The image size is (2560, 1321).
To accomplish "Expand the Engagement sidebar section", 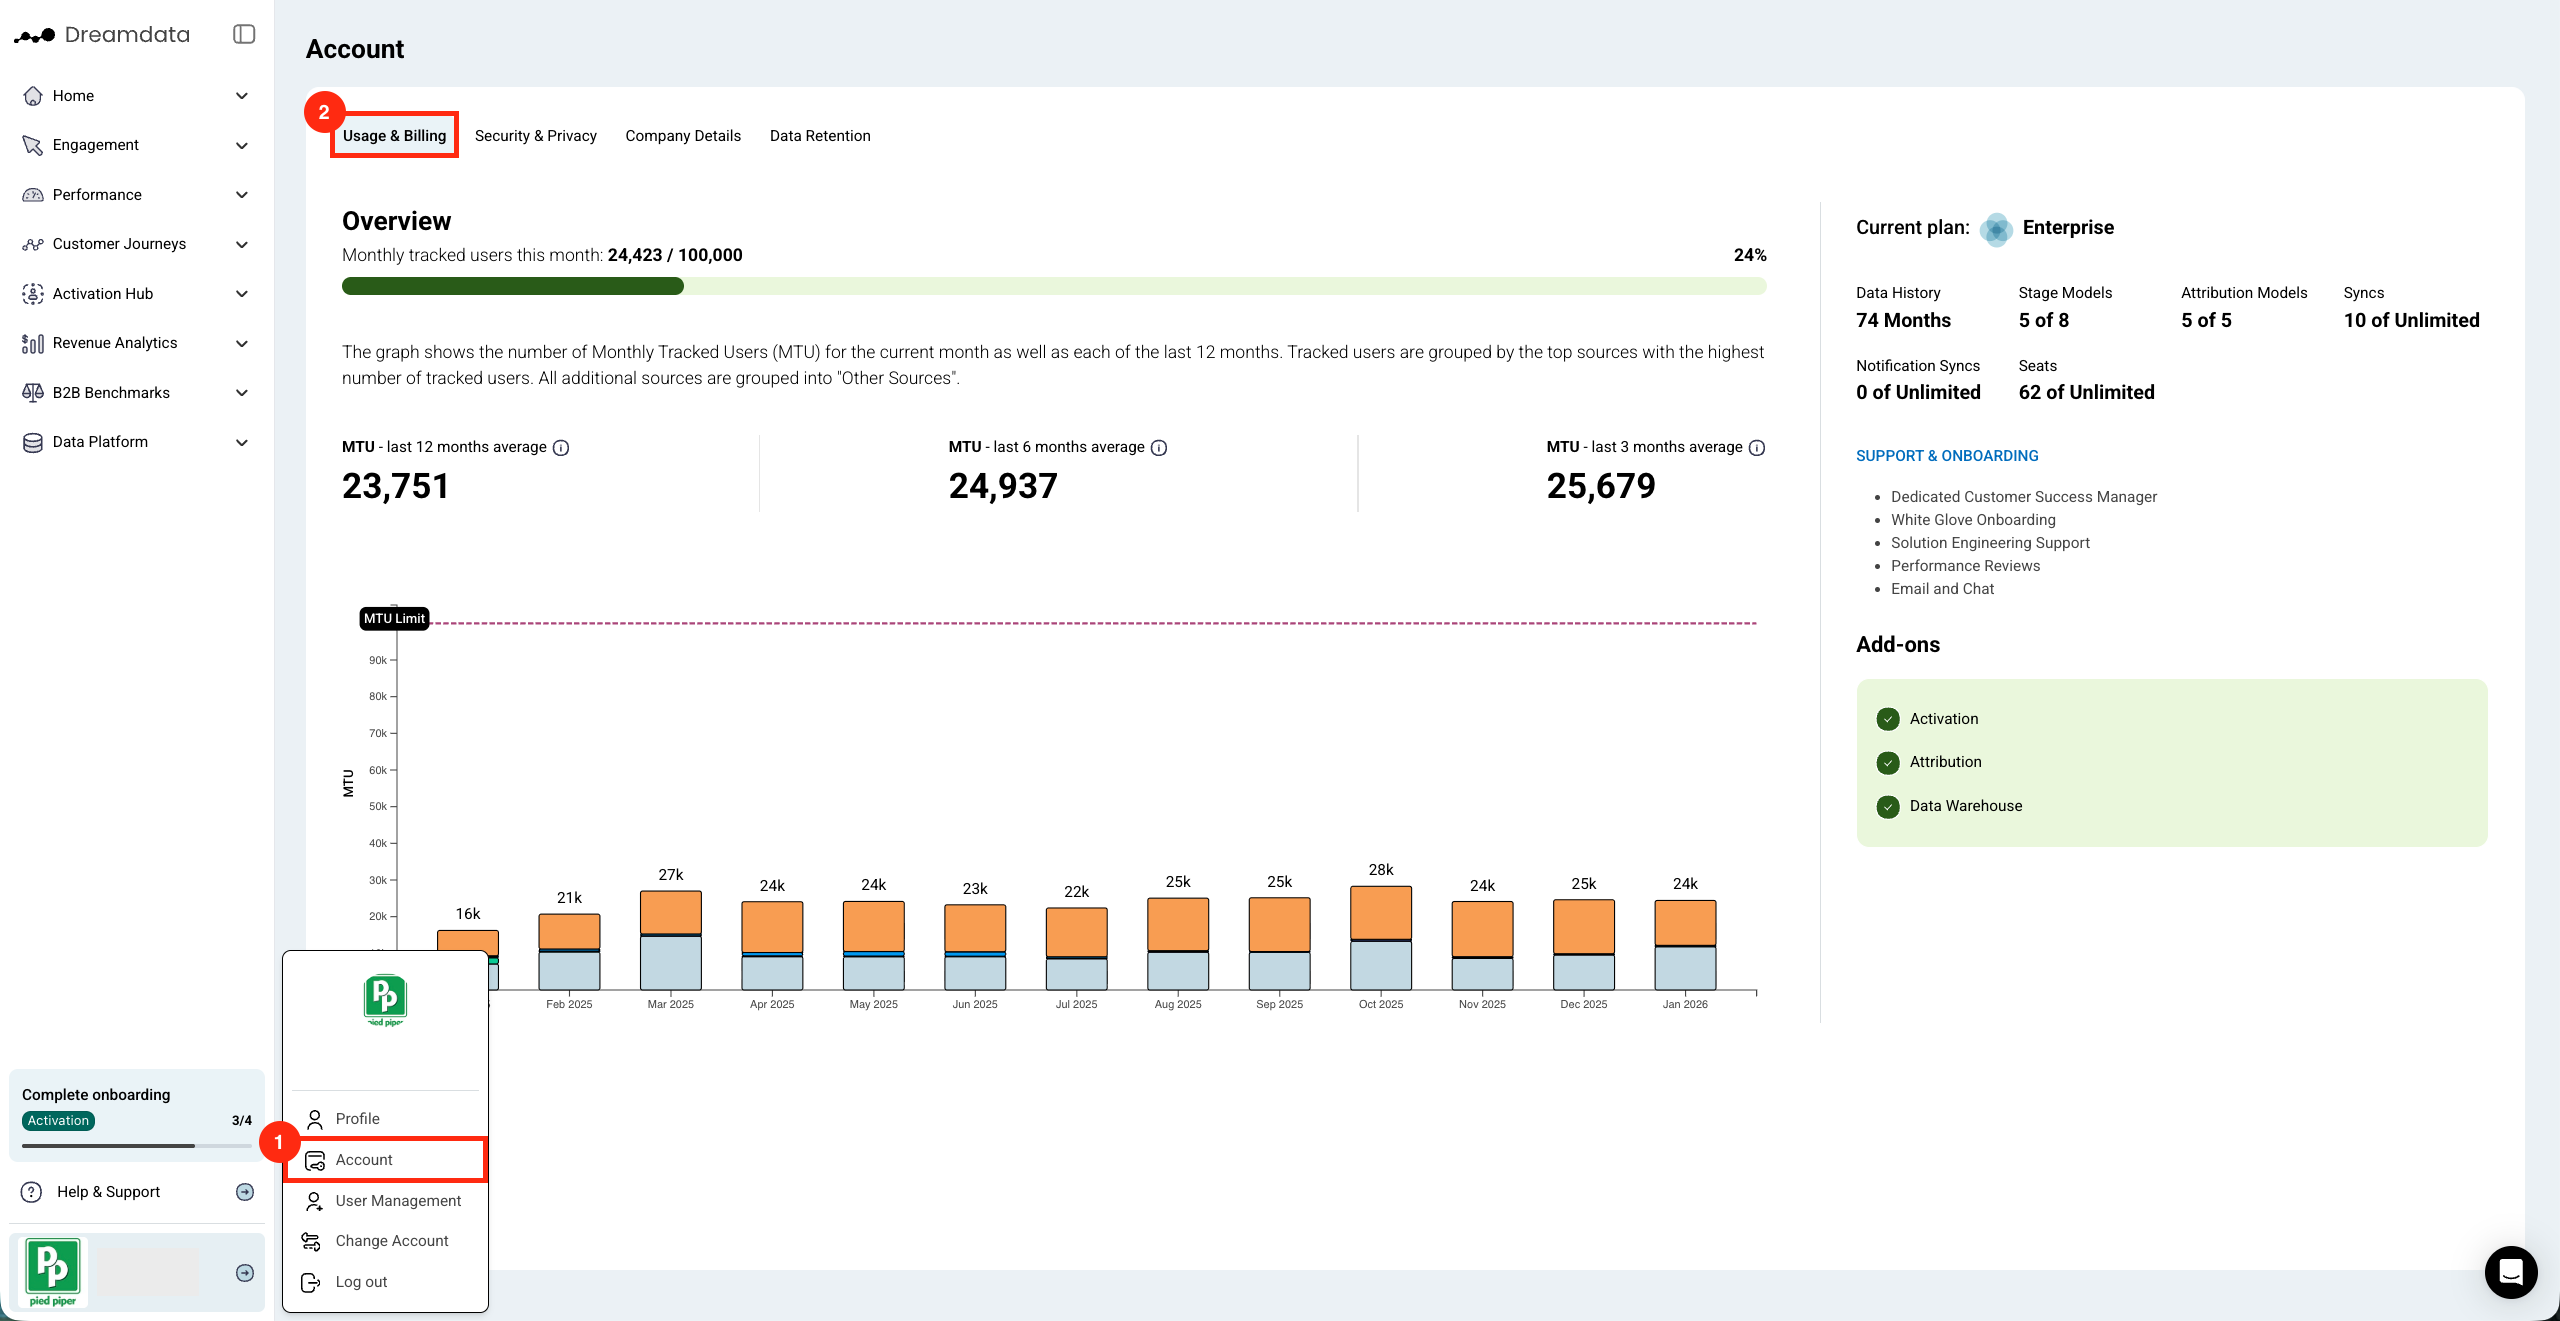I will pos(241,145).
